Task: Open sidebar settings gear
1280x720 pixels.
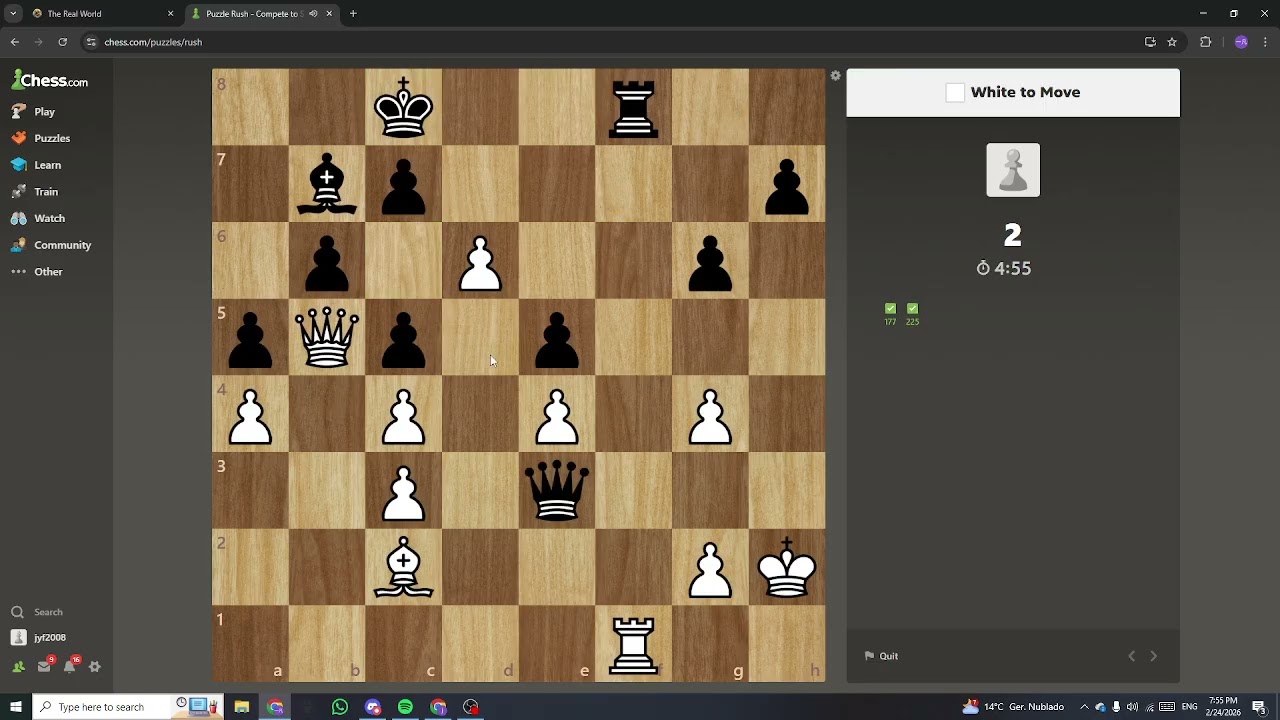Action: (x=95, y=667)
